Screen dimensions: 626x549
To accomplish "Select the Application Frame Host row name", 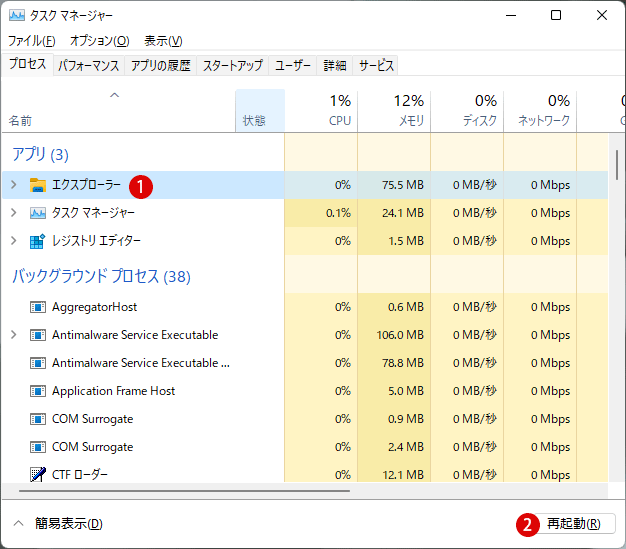I will pos(113,391).
